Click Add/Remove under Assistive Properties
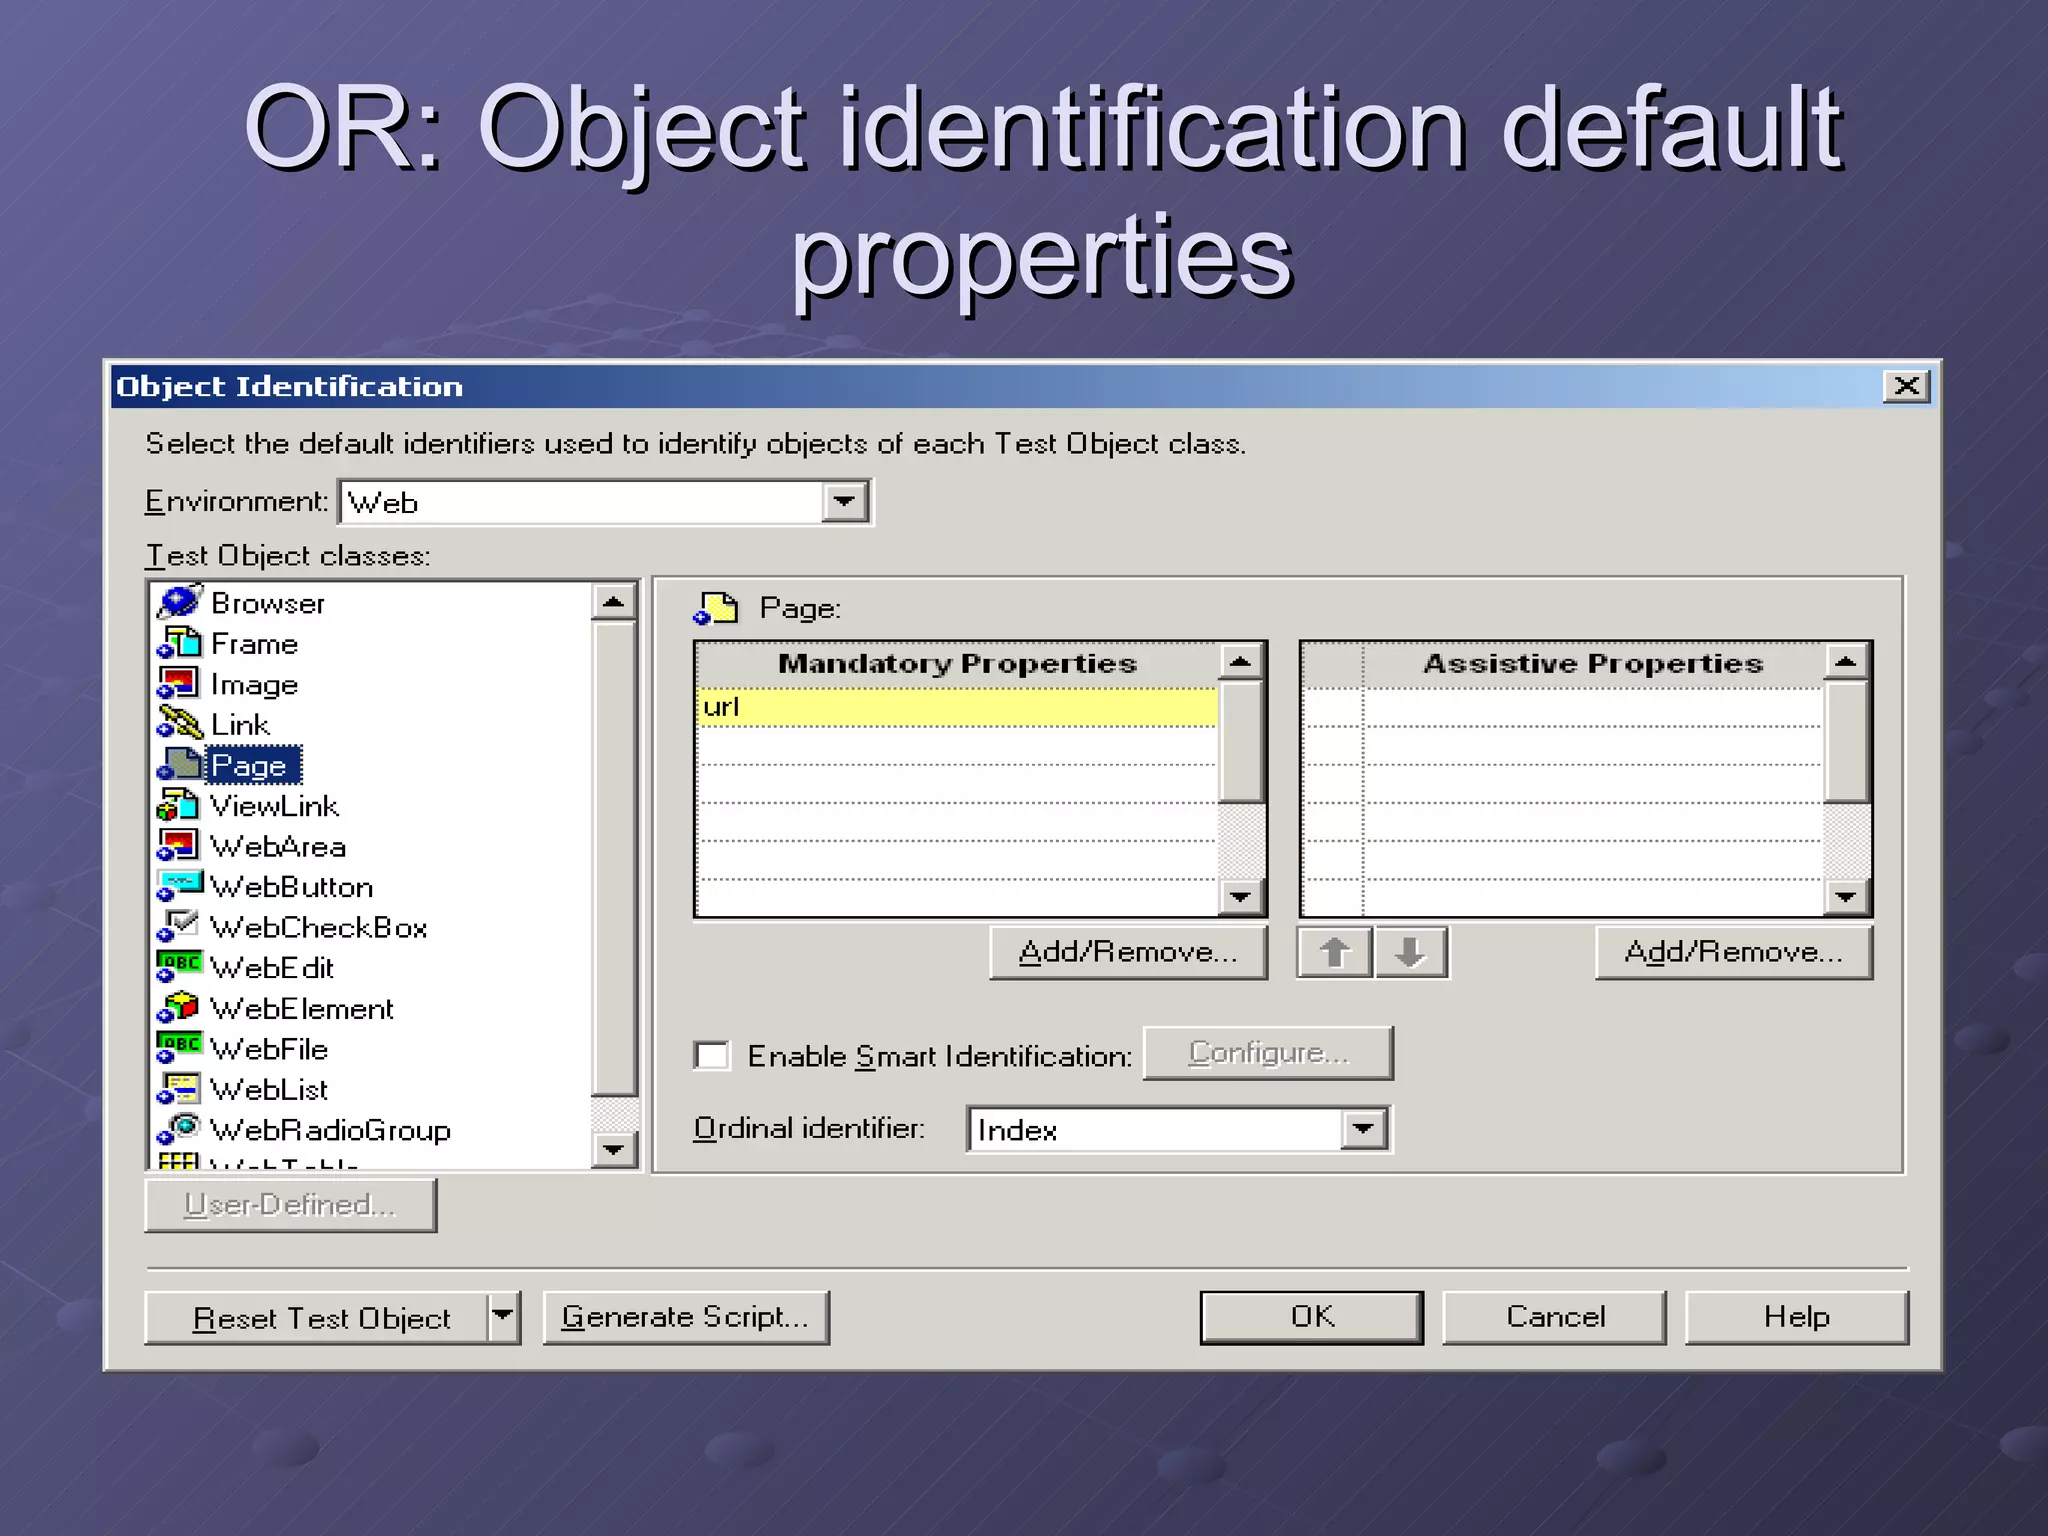 pos(1733,952)
